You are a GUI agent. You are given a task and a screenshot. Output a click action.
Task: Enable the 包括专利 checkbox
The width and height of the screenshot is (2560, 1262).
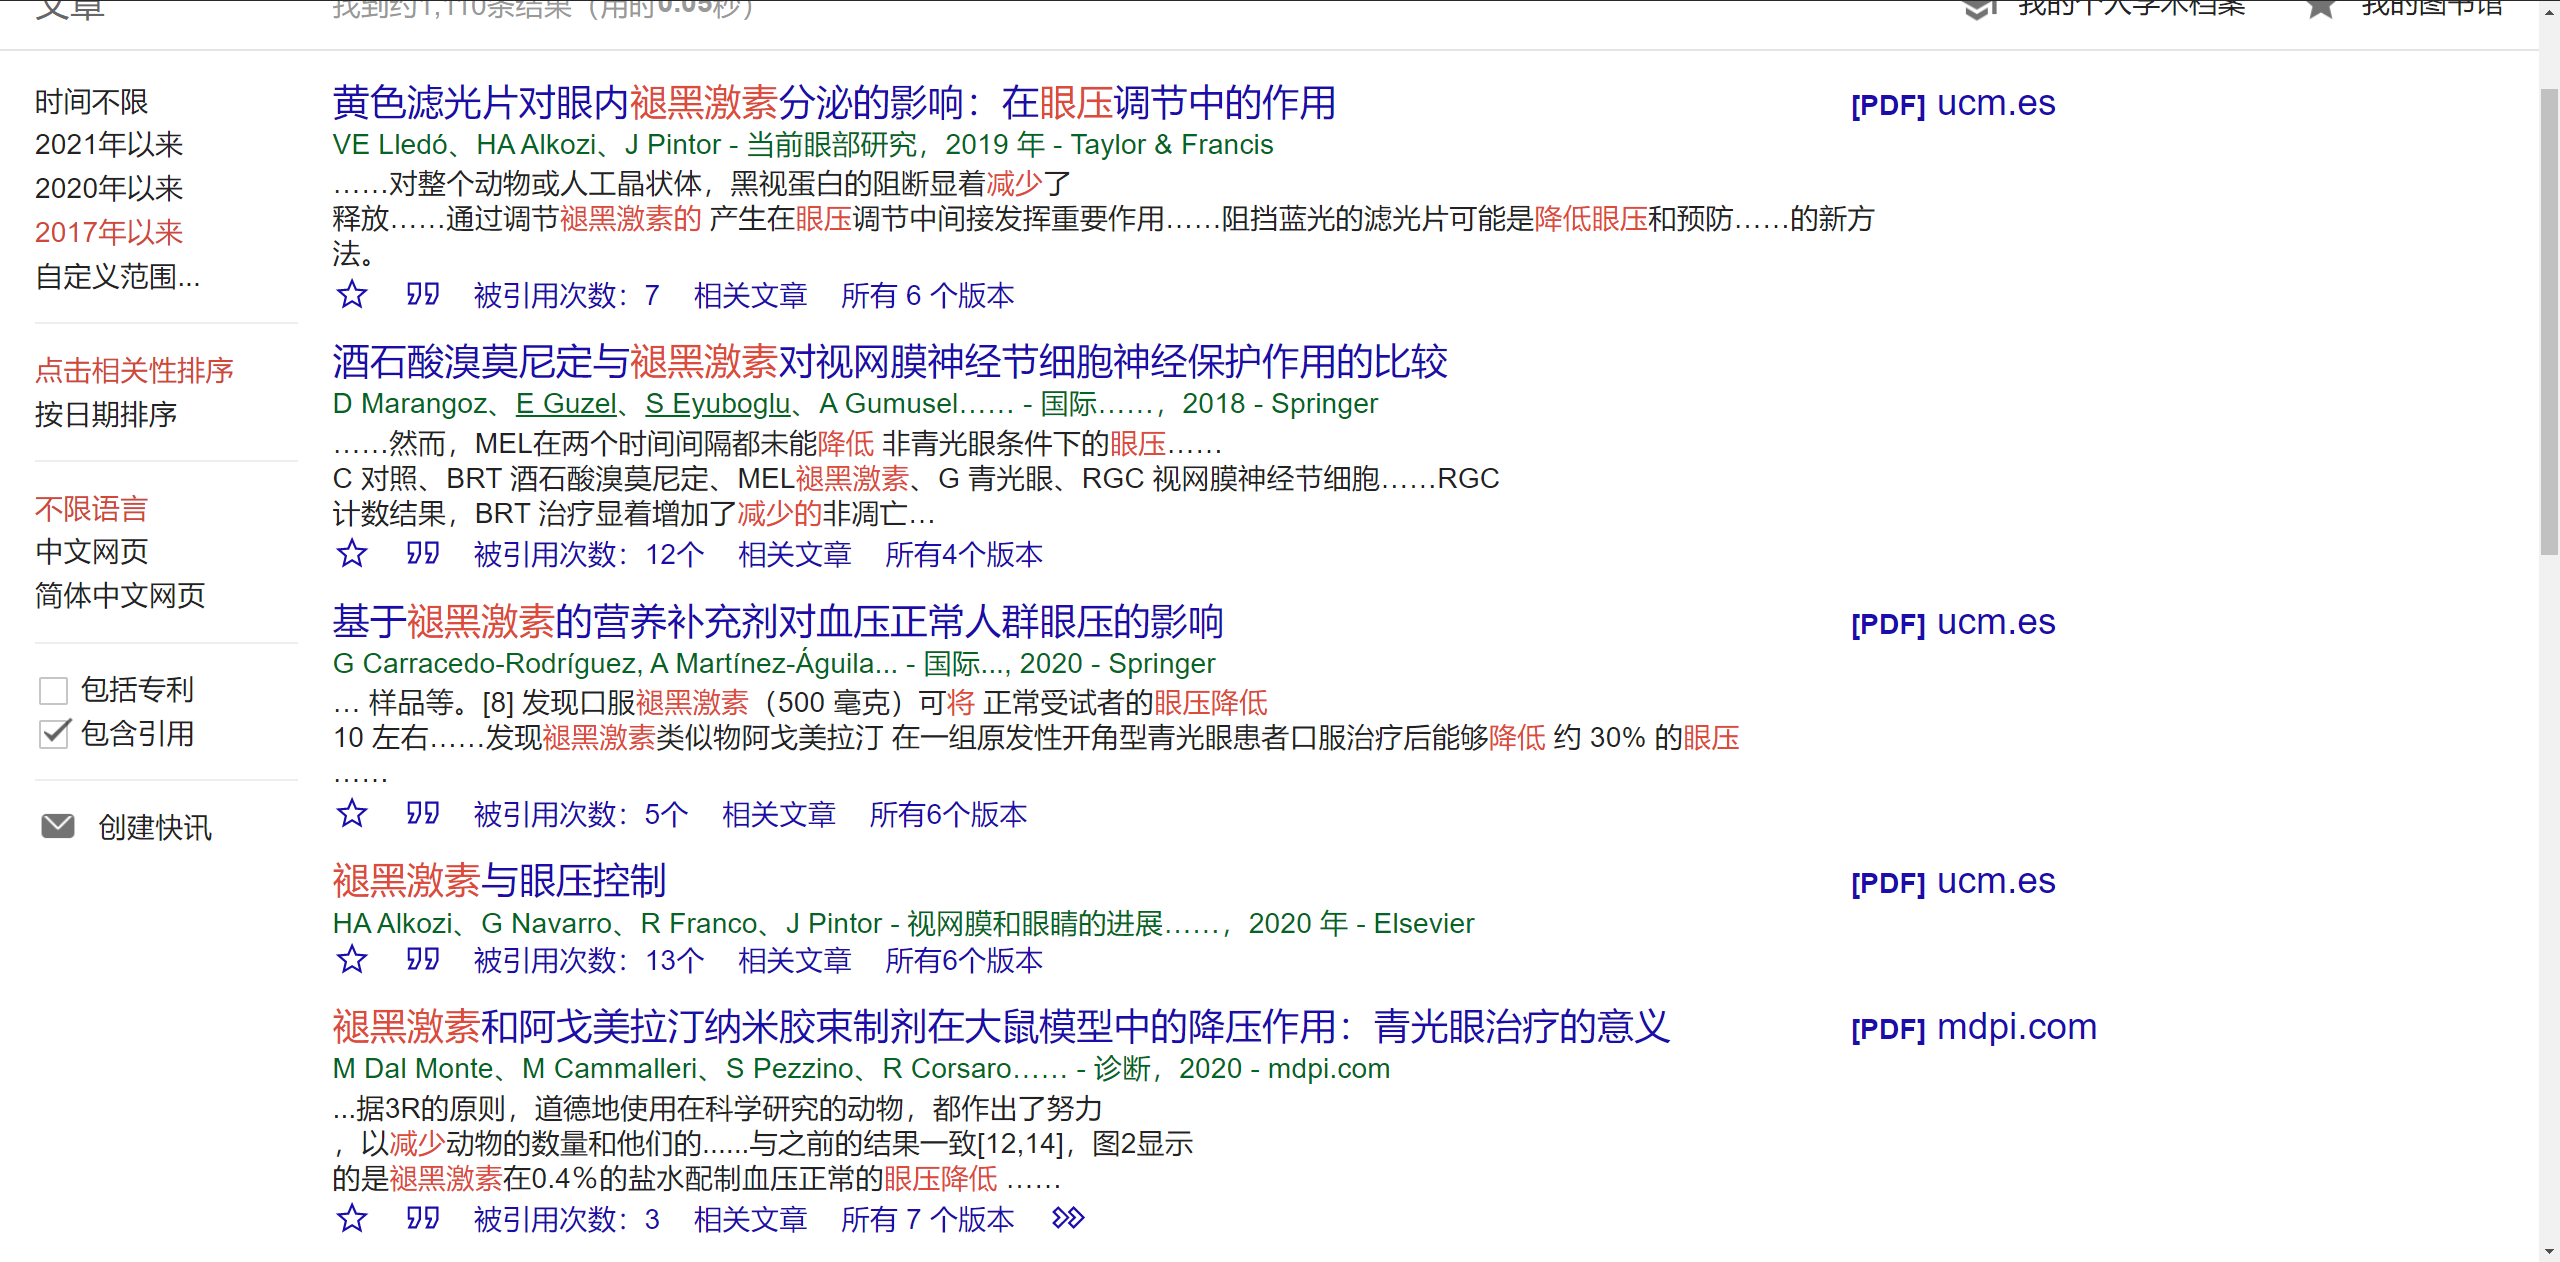pos(53,690)
